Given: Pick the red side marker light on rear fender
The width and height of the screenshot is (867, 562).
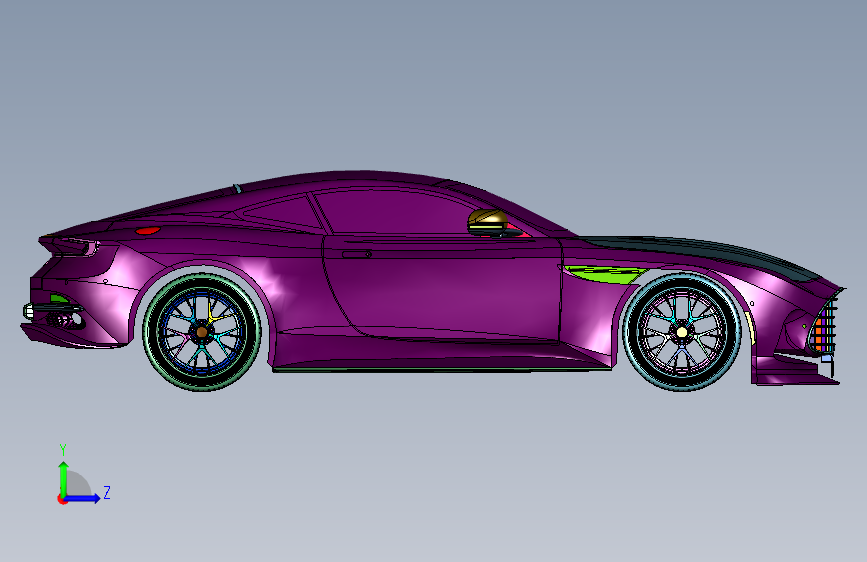Looking at the screenshot, I should [x=148, y=231].
